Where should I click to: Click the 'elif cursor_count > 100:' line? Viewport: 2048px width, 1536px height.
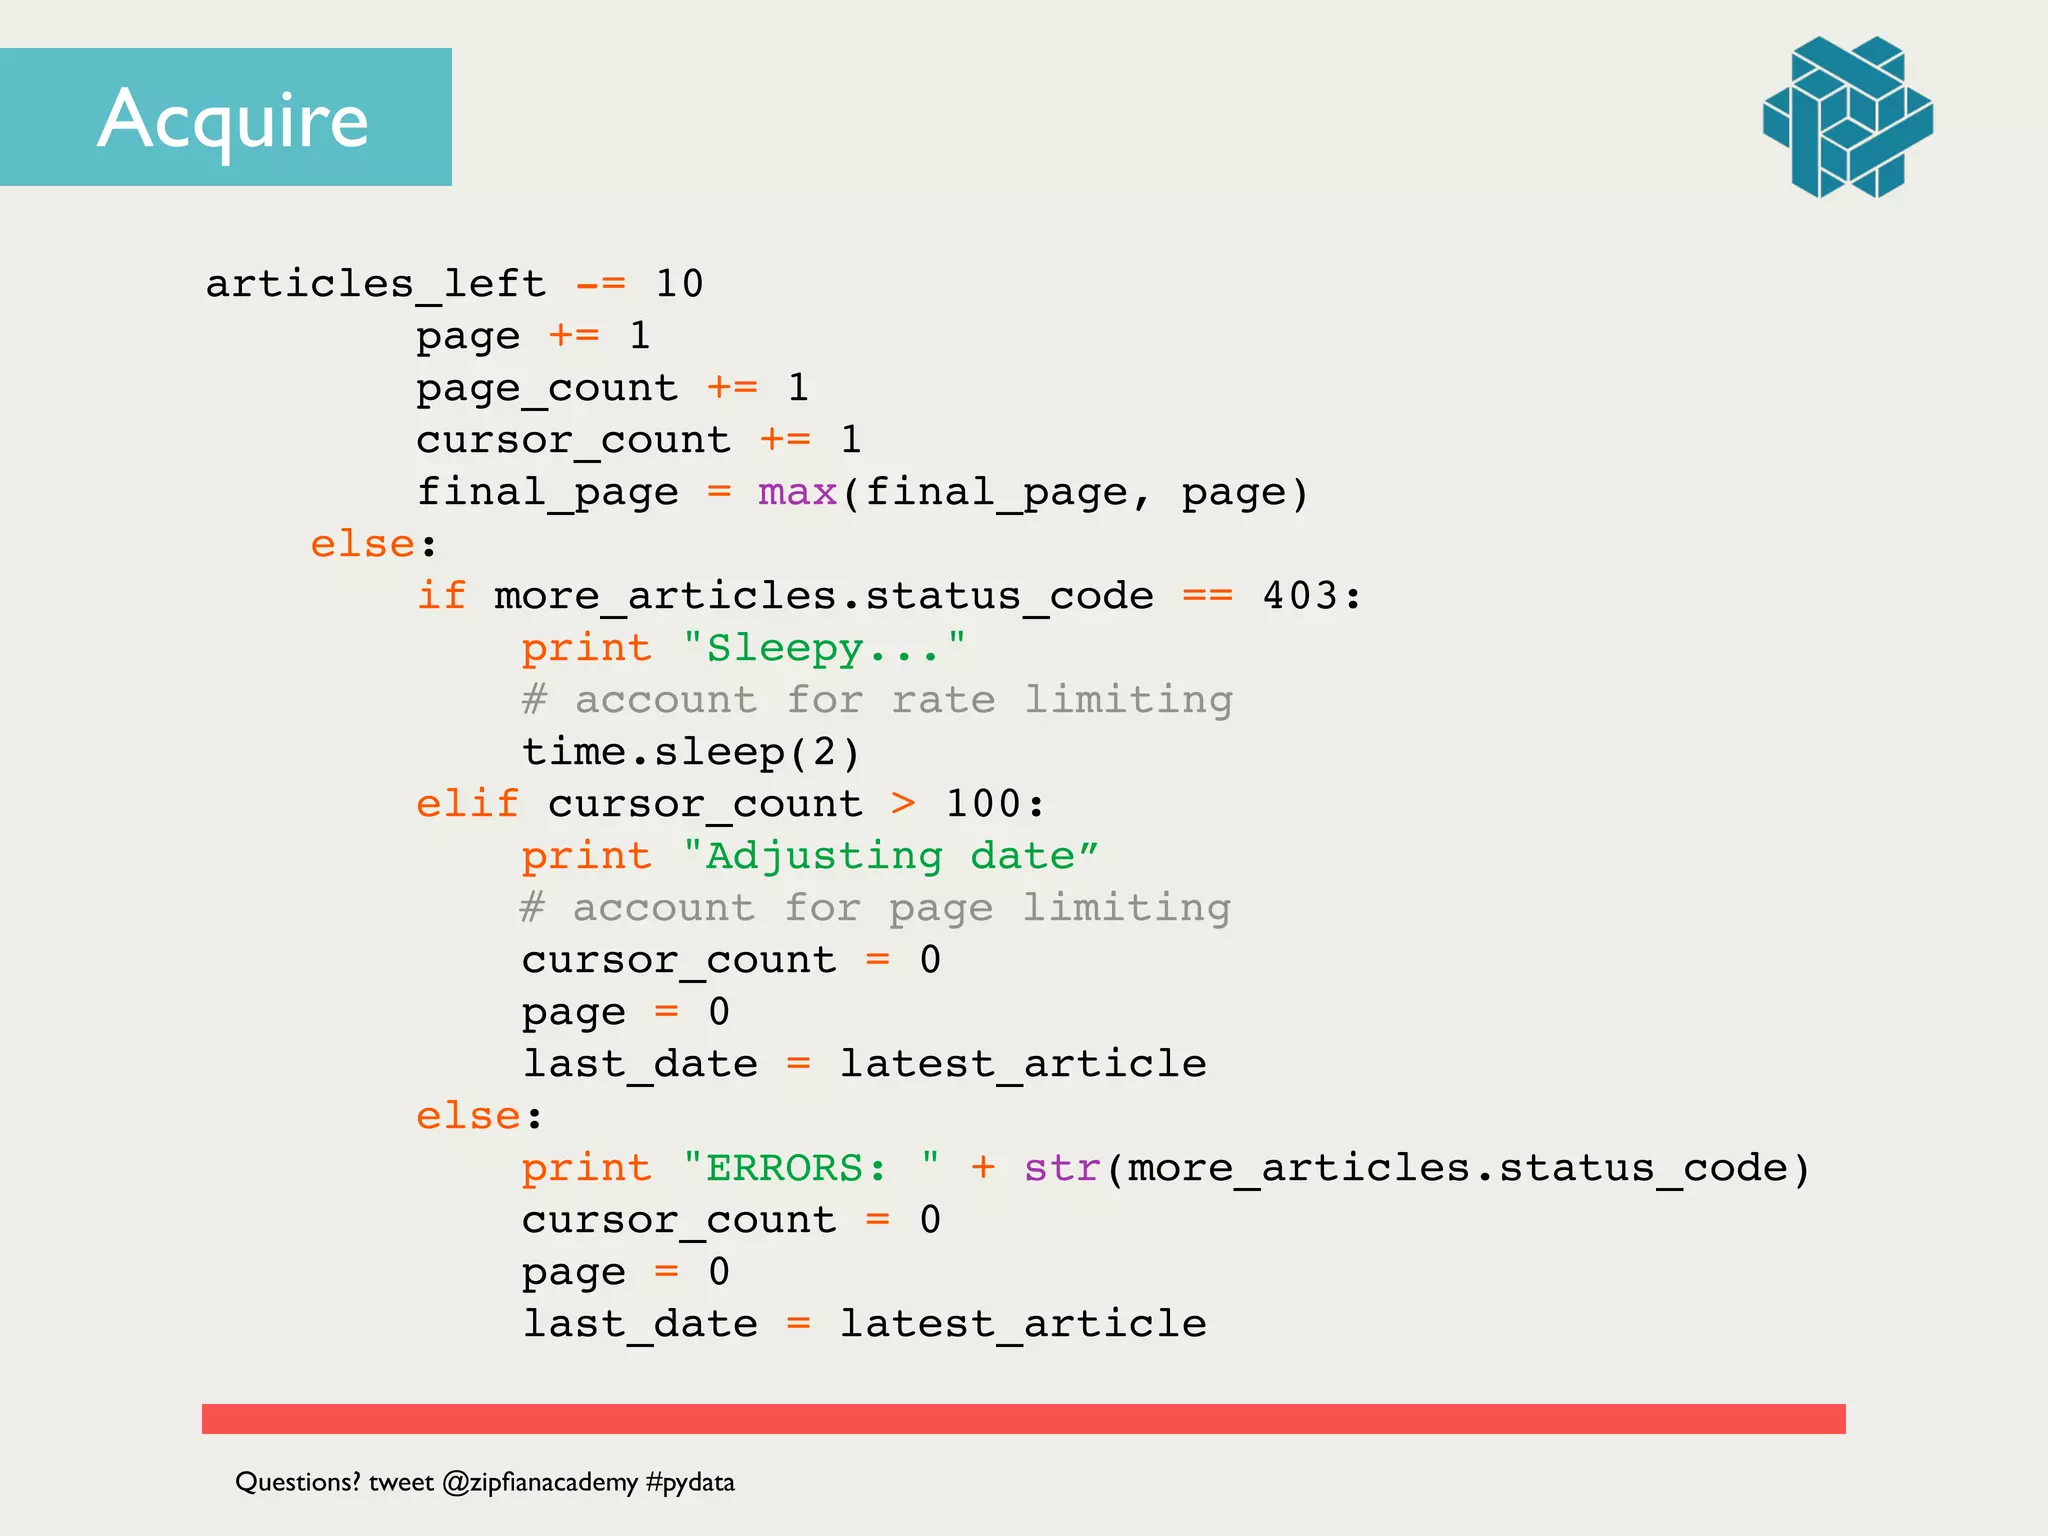pos(730,804)
